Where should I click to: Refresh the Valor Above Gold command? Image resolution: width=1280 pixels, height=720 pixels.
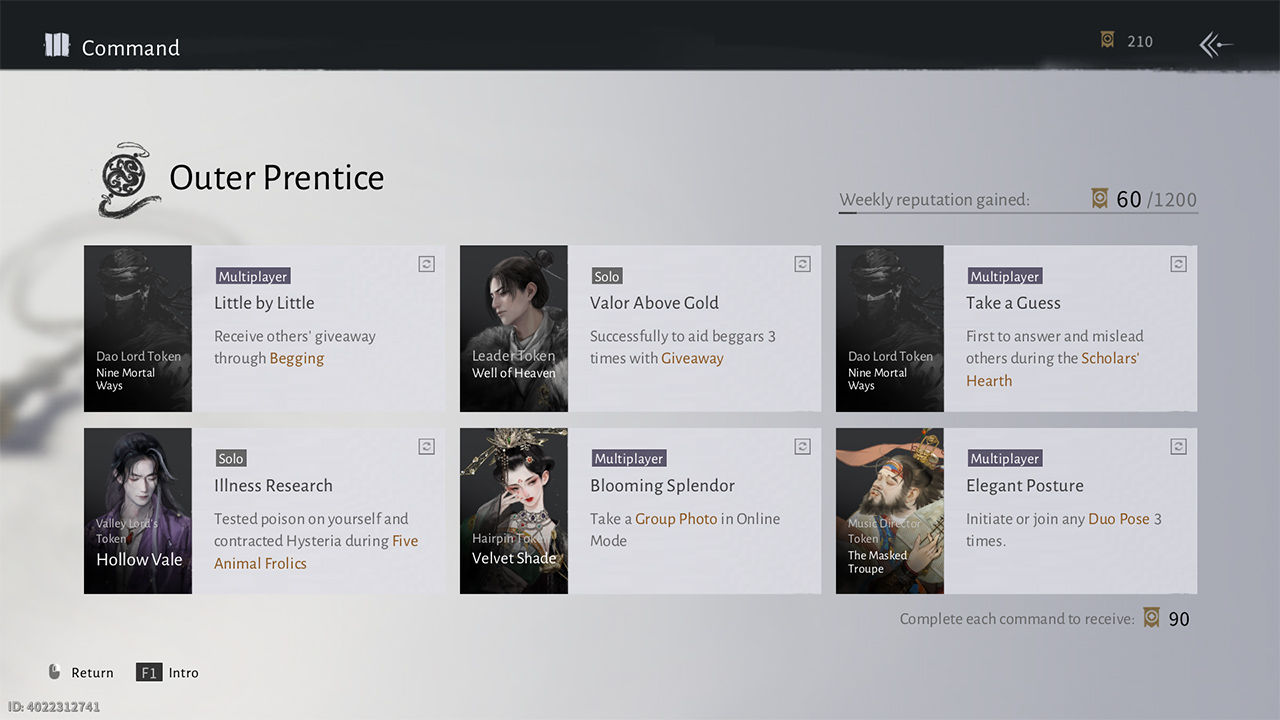[x=802, y=264]
